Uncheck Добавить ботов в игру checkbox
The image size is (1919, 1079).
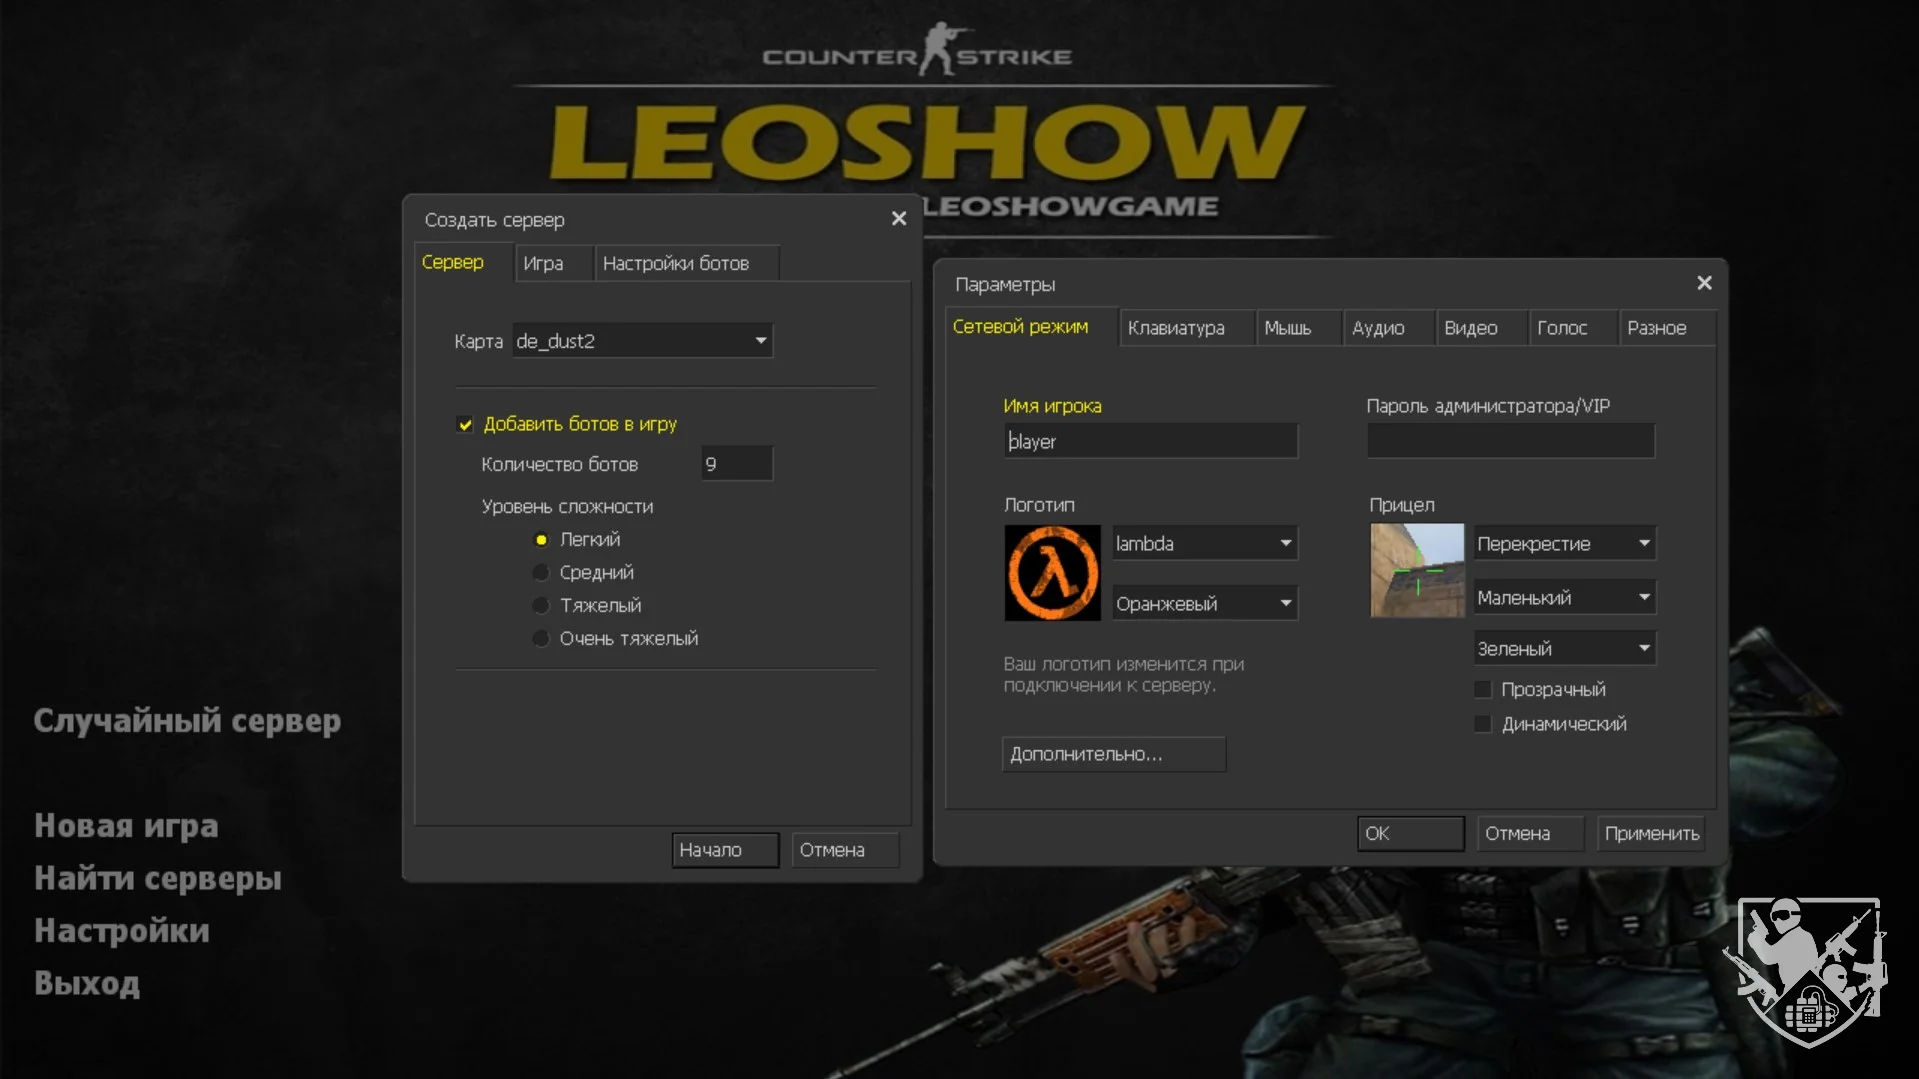point(465,425)
